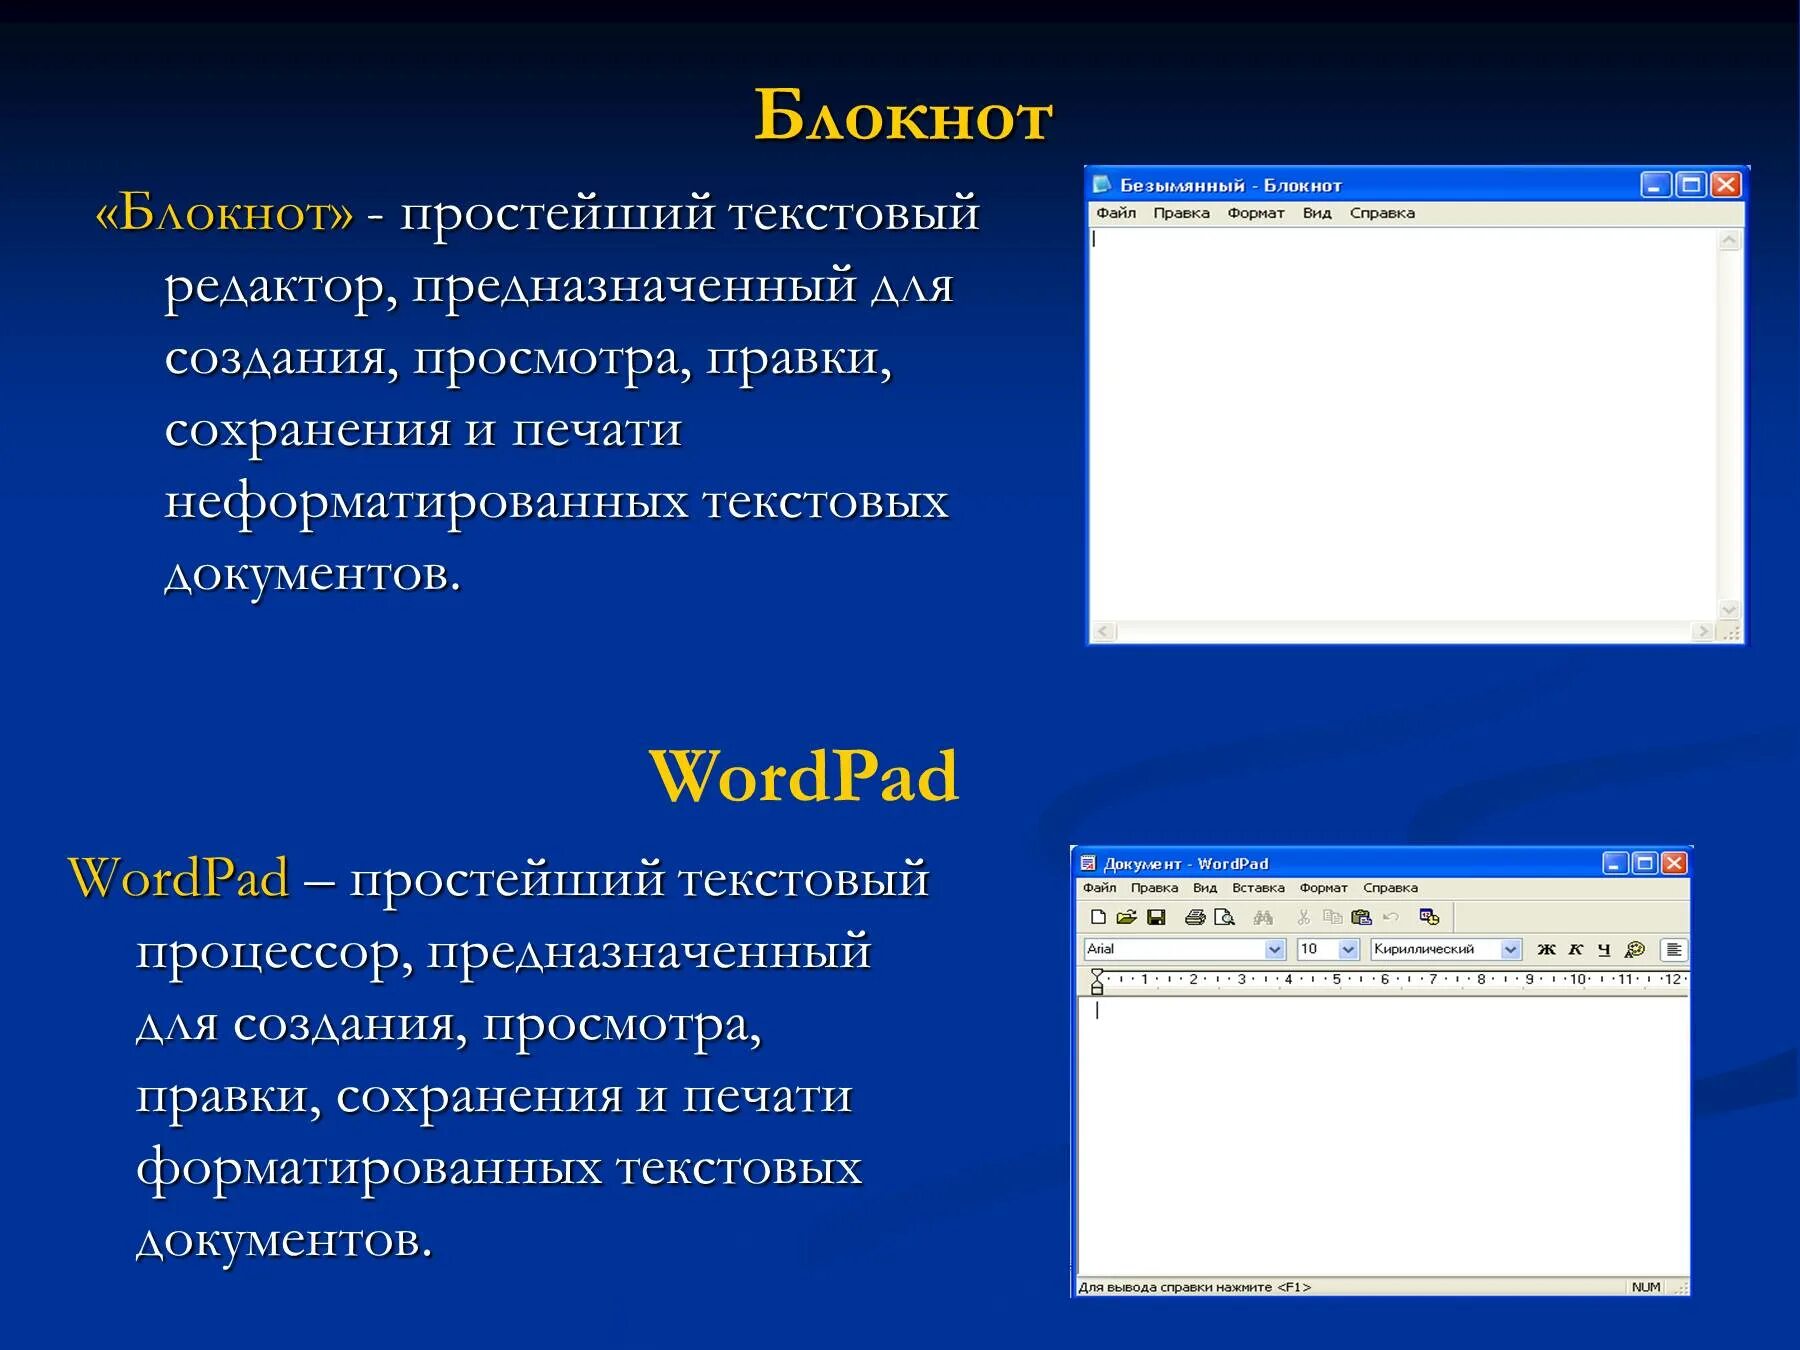
Task: Open Вставка menu in WordPad window
Action: [x=1258, y=888]
